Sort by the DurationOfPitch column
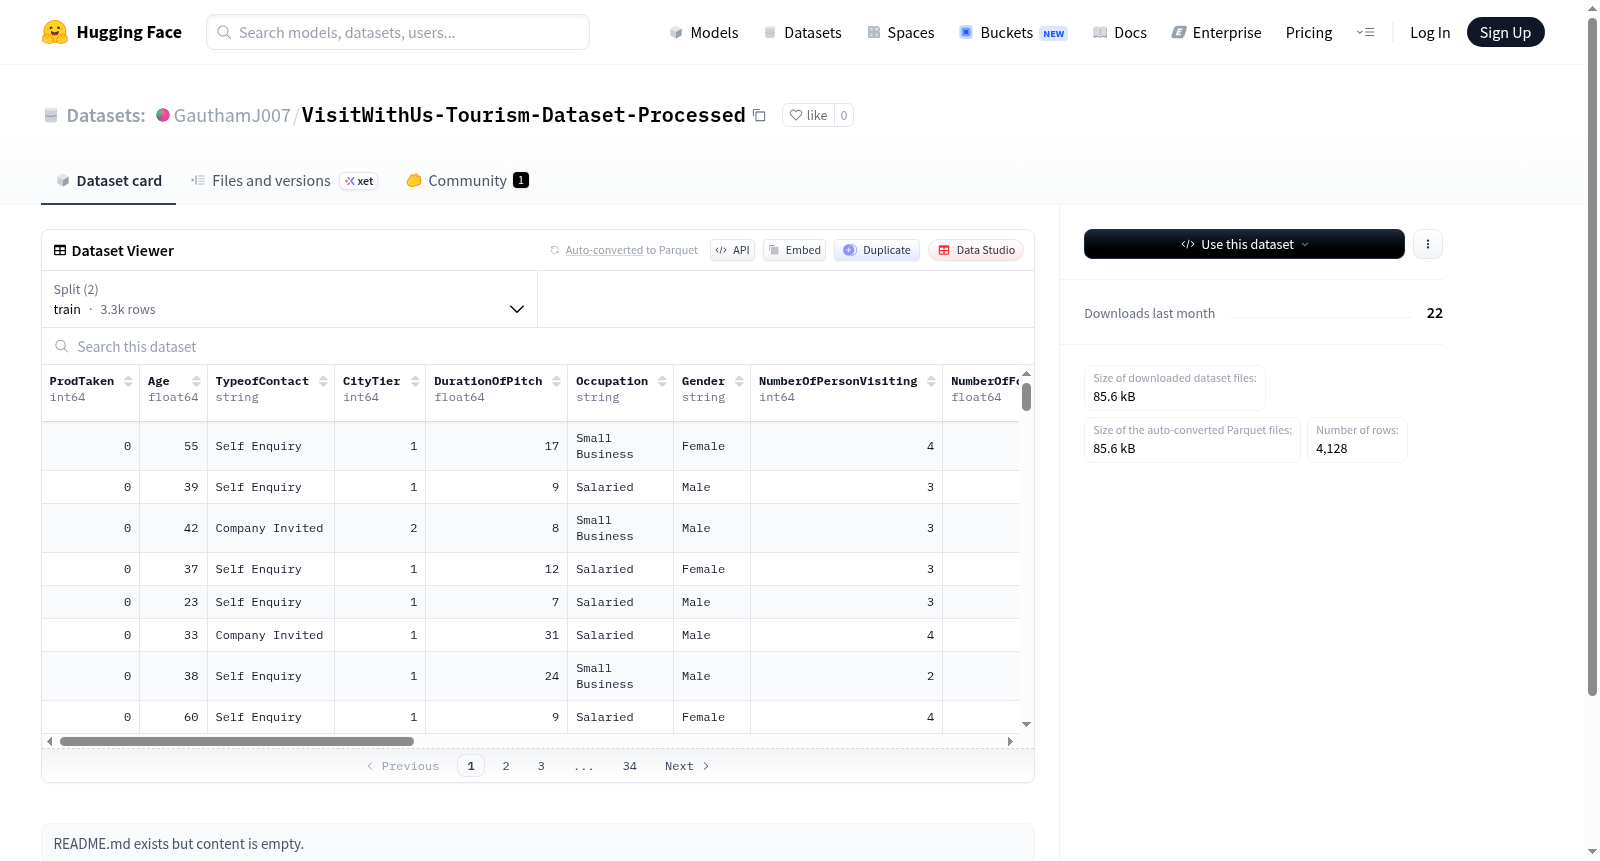The height and width of the screenshot is (861, 1600). (556, 381)
